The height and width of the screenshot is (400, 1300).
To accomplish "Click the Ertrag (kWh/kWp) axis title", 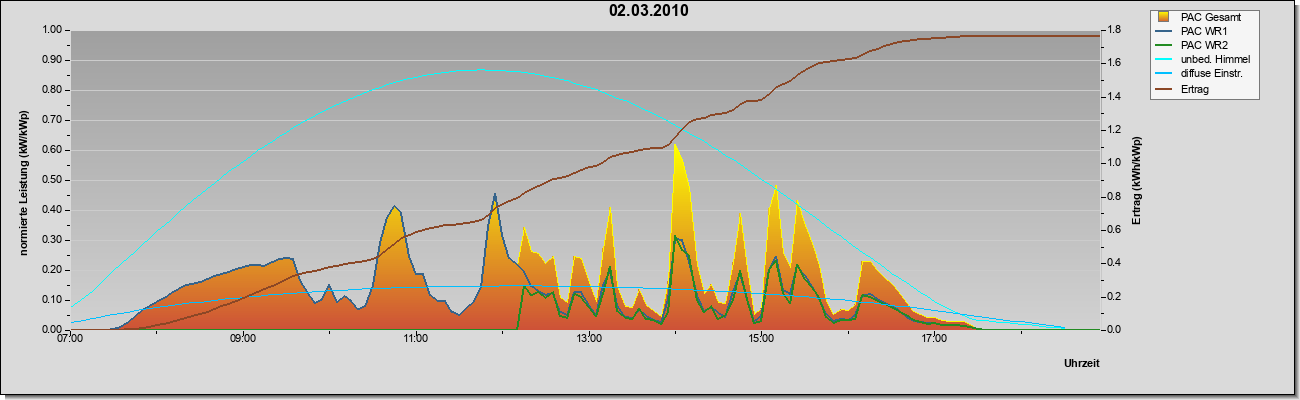I will (1137, 180).
